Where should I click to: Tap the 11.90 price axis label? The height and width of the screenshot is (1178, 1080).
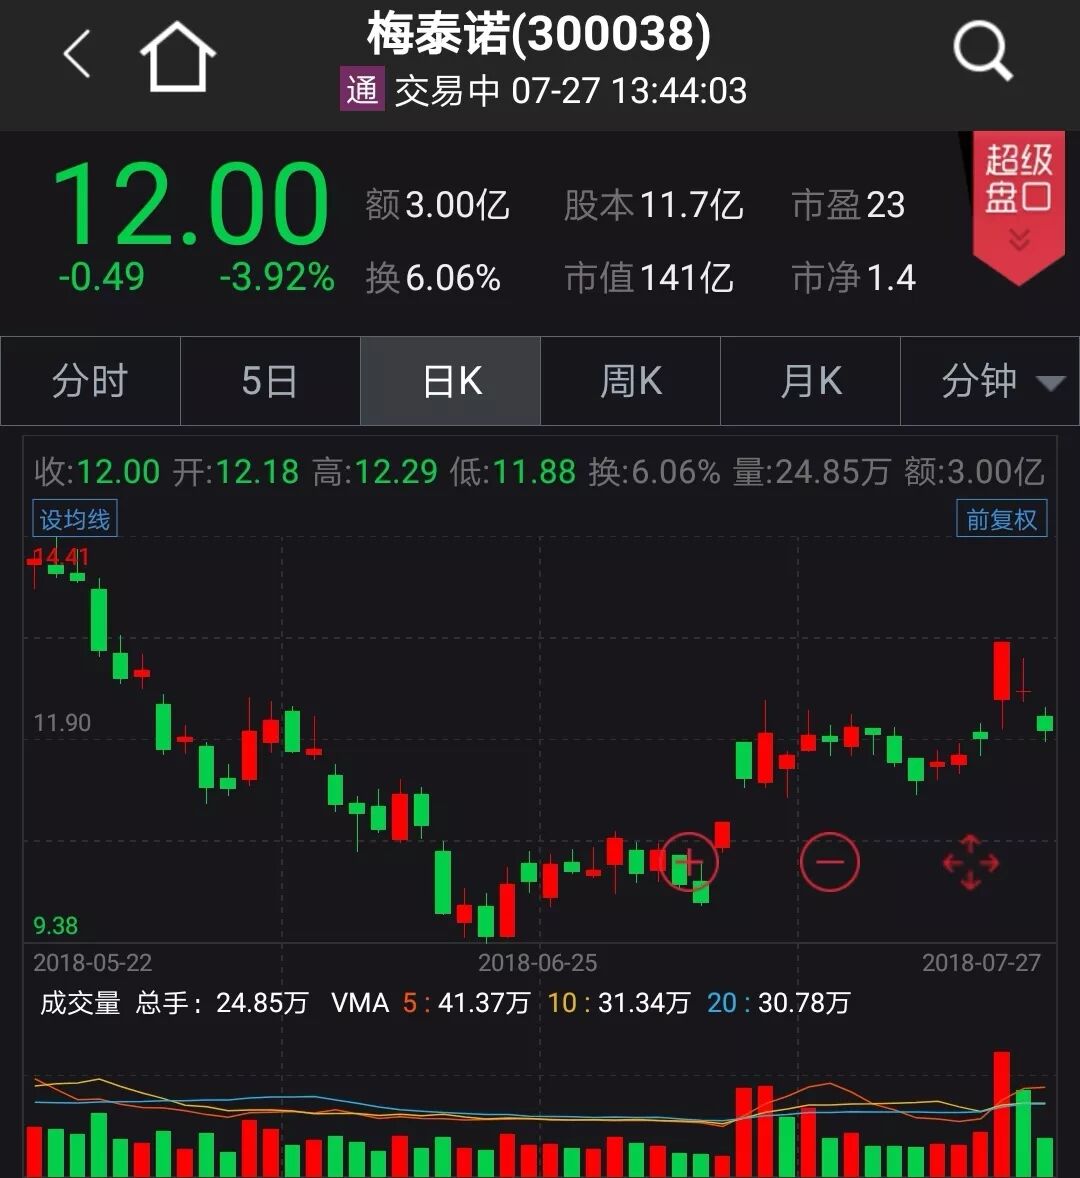coord(62,723)
